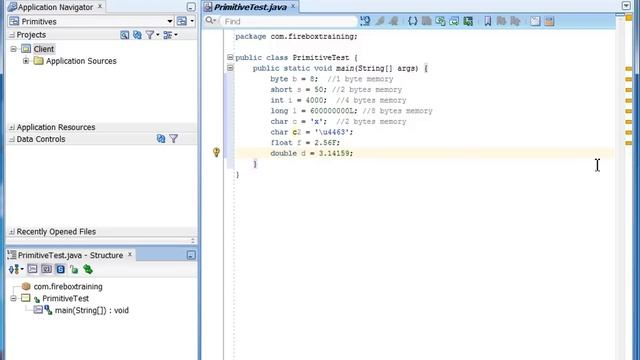Click into the Find search field
Screen dimensions: 640x360
tap(289, 21)
